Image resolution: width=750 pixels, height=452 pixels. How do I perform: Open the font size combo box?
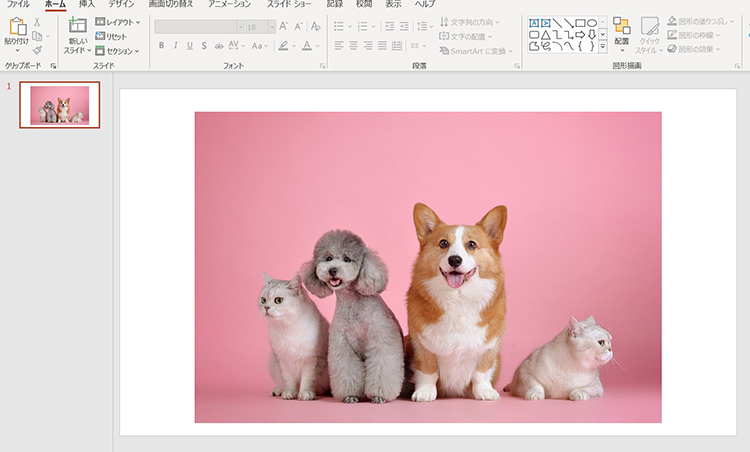(x=258, y=26)
